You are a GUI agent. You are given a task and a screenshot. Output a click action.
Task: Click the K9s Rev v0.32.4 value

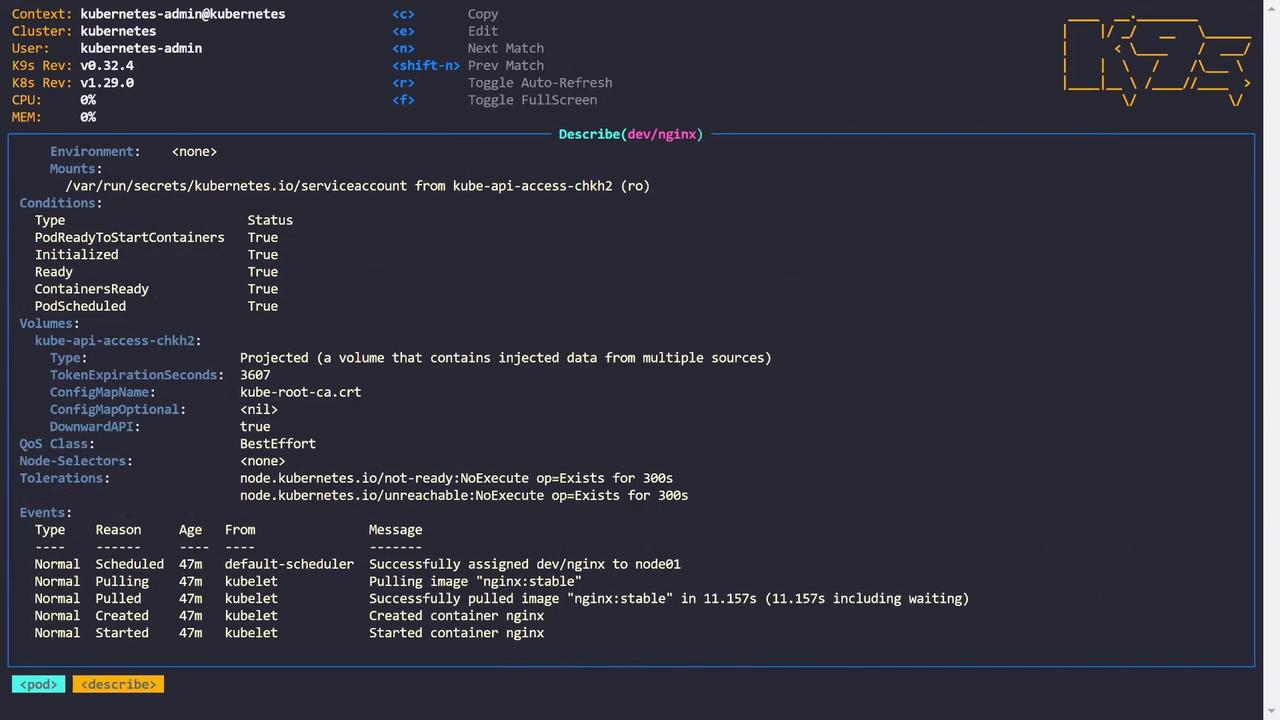click(107, 65)
